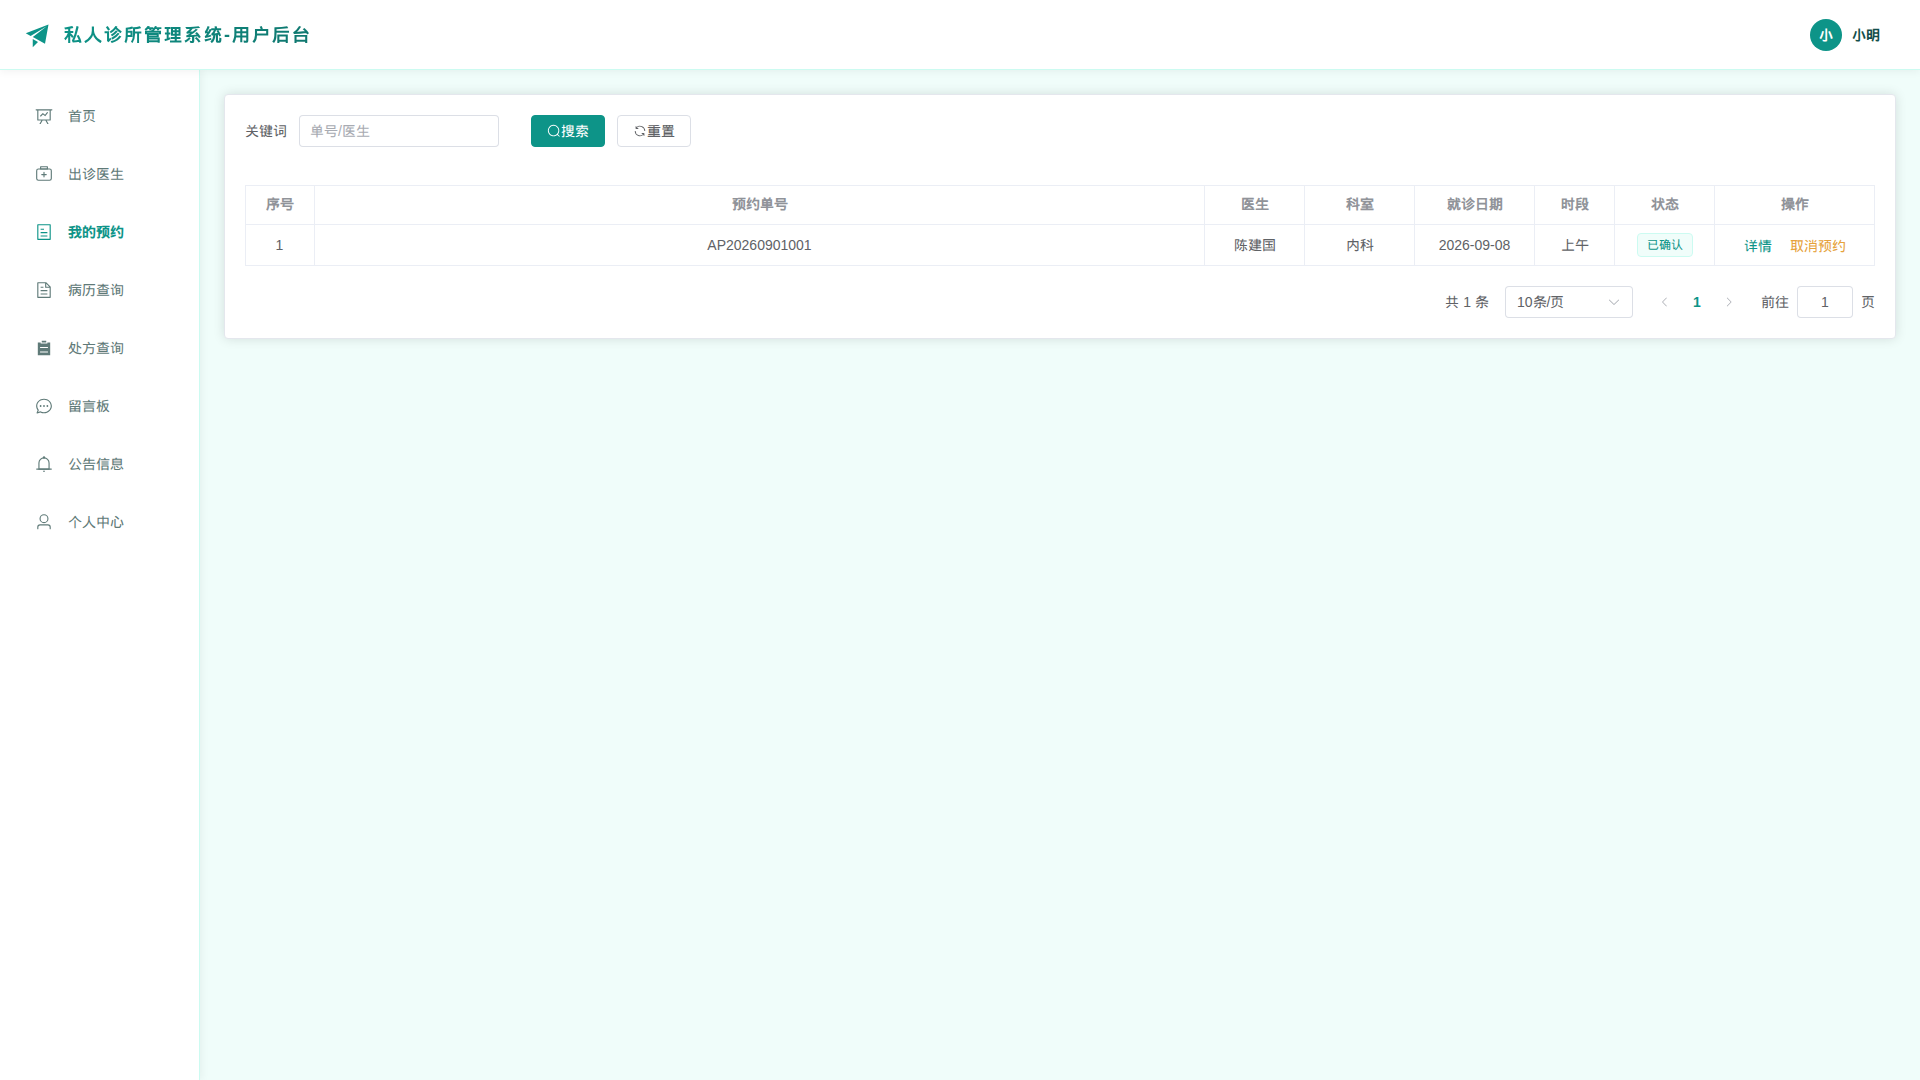1920x1080 pixels.
Task: Click the 公告信息 bell icon
Action: coord(44,464)
